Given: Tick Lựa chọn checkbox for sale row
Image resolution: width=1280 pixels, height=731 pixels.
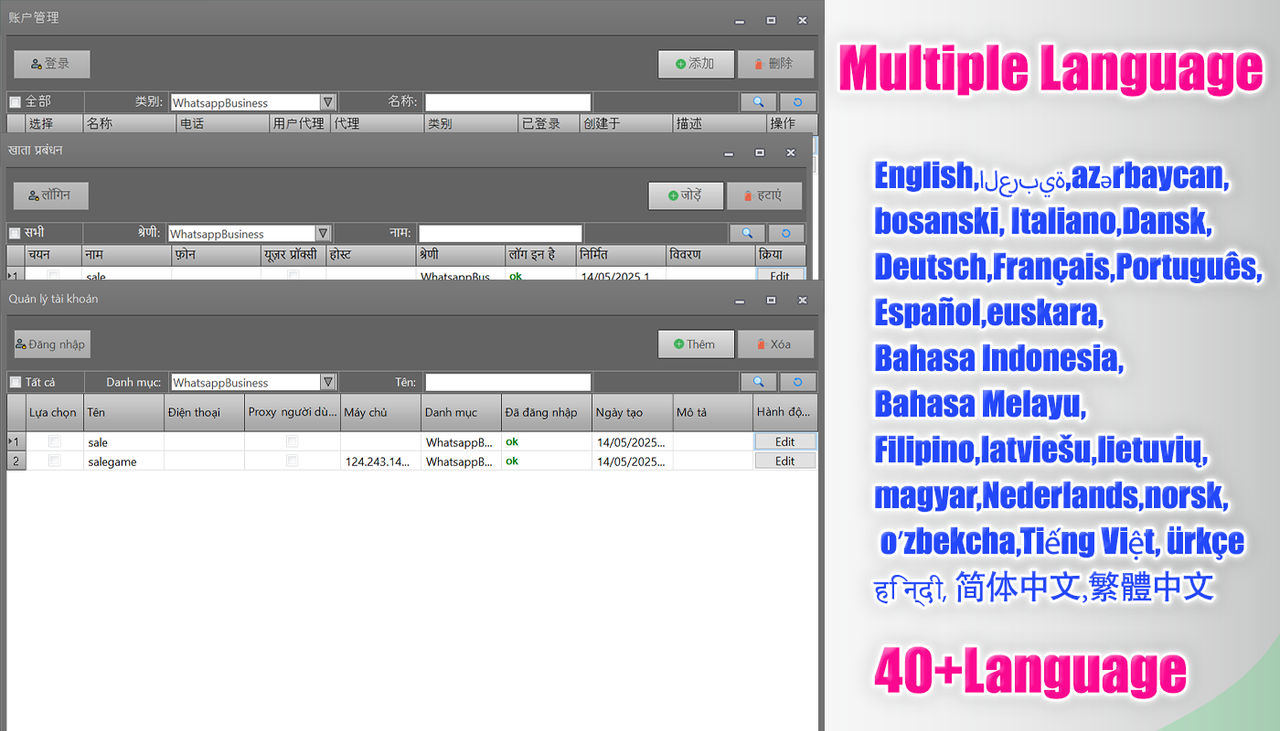Looking at the screenshot, I should [55, 441].
